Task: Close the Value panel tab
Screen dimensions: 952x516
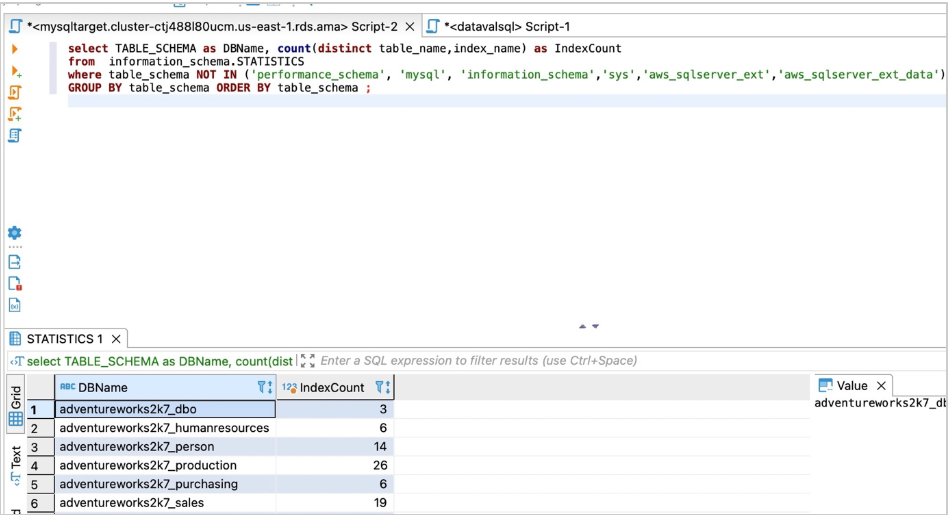Action: pos(881,386)
